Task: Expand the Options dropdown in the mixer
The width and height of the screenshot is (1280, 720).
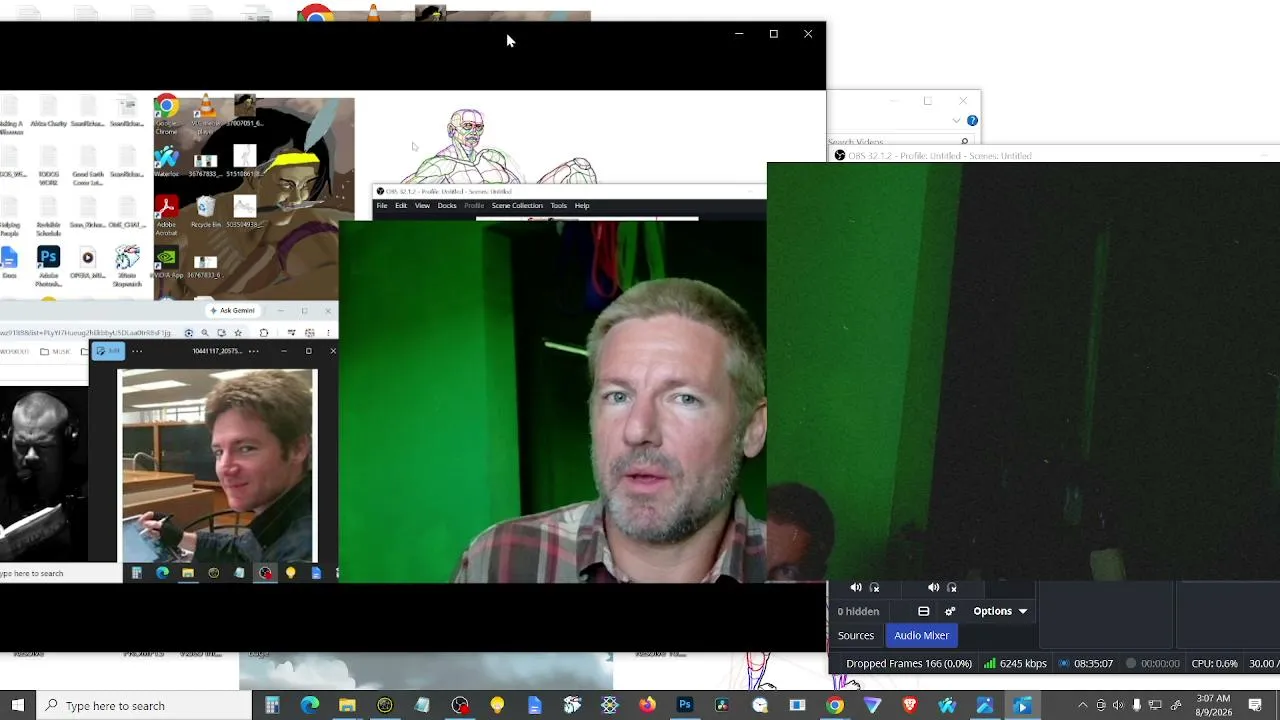Action: pyautogui.click(x=1000, y=611)
